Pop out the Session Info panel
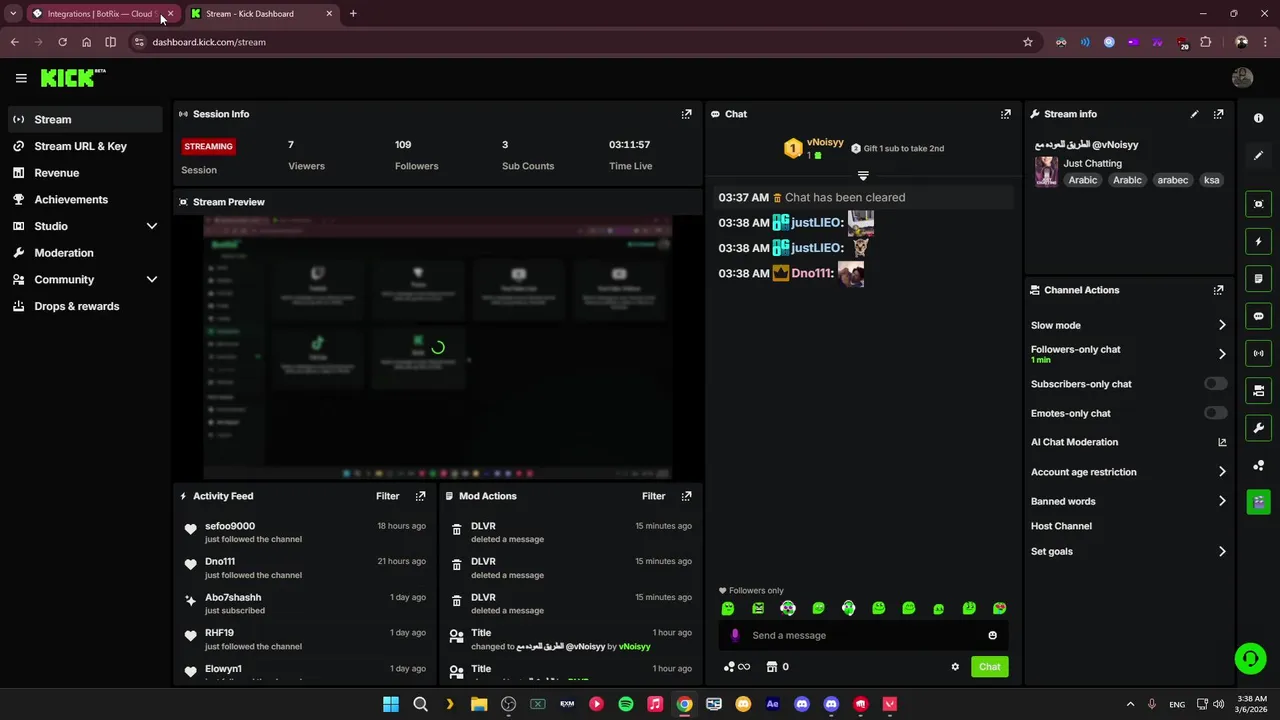Screen dimensions: 1280x720 click(686, 114)
